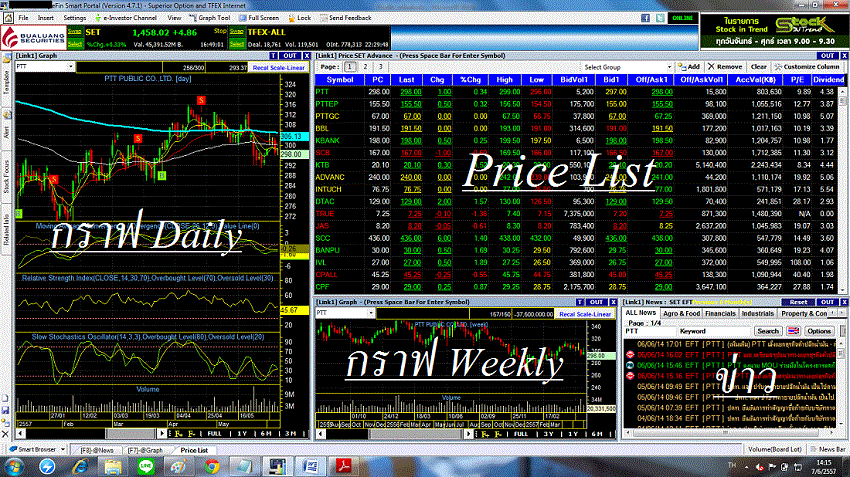Image resolution: width=850 pixels, height=477 pixels.
Task: Switch to the Industrials news tab
Action: (757, 313)
